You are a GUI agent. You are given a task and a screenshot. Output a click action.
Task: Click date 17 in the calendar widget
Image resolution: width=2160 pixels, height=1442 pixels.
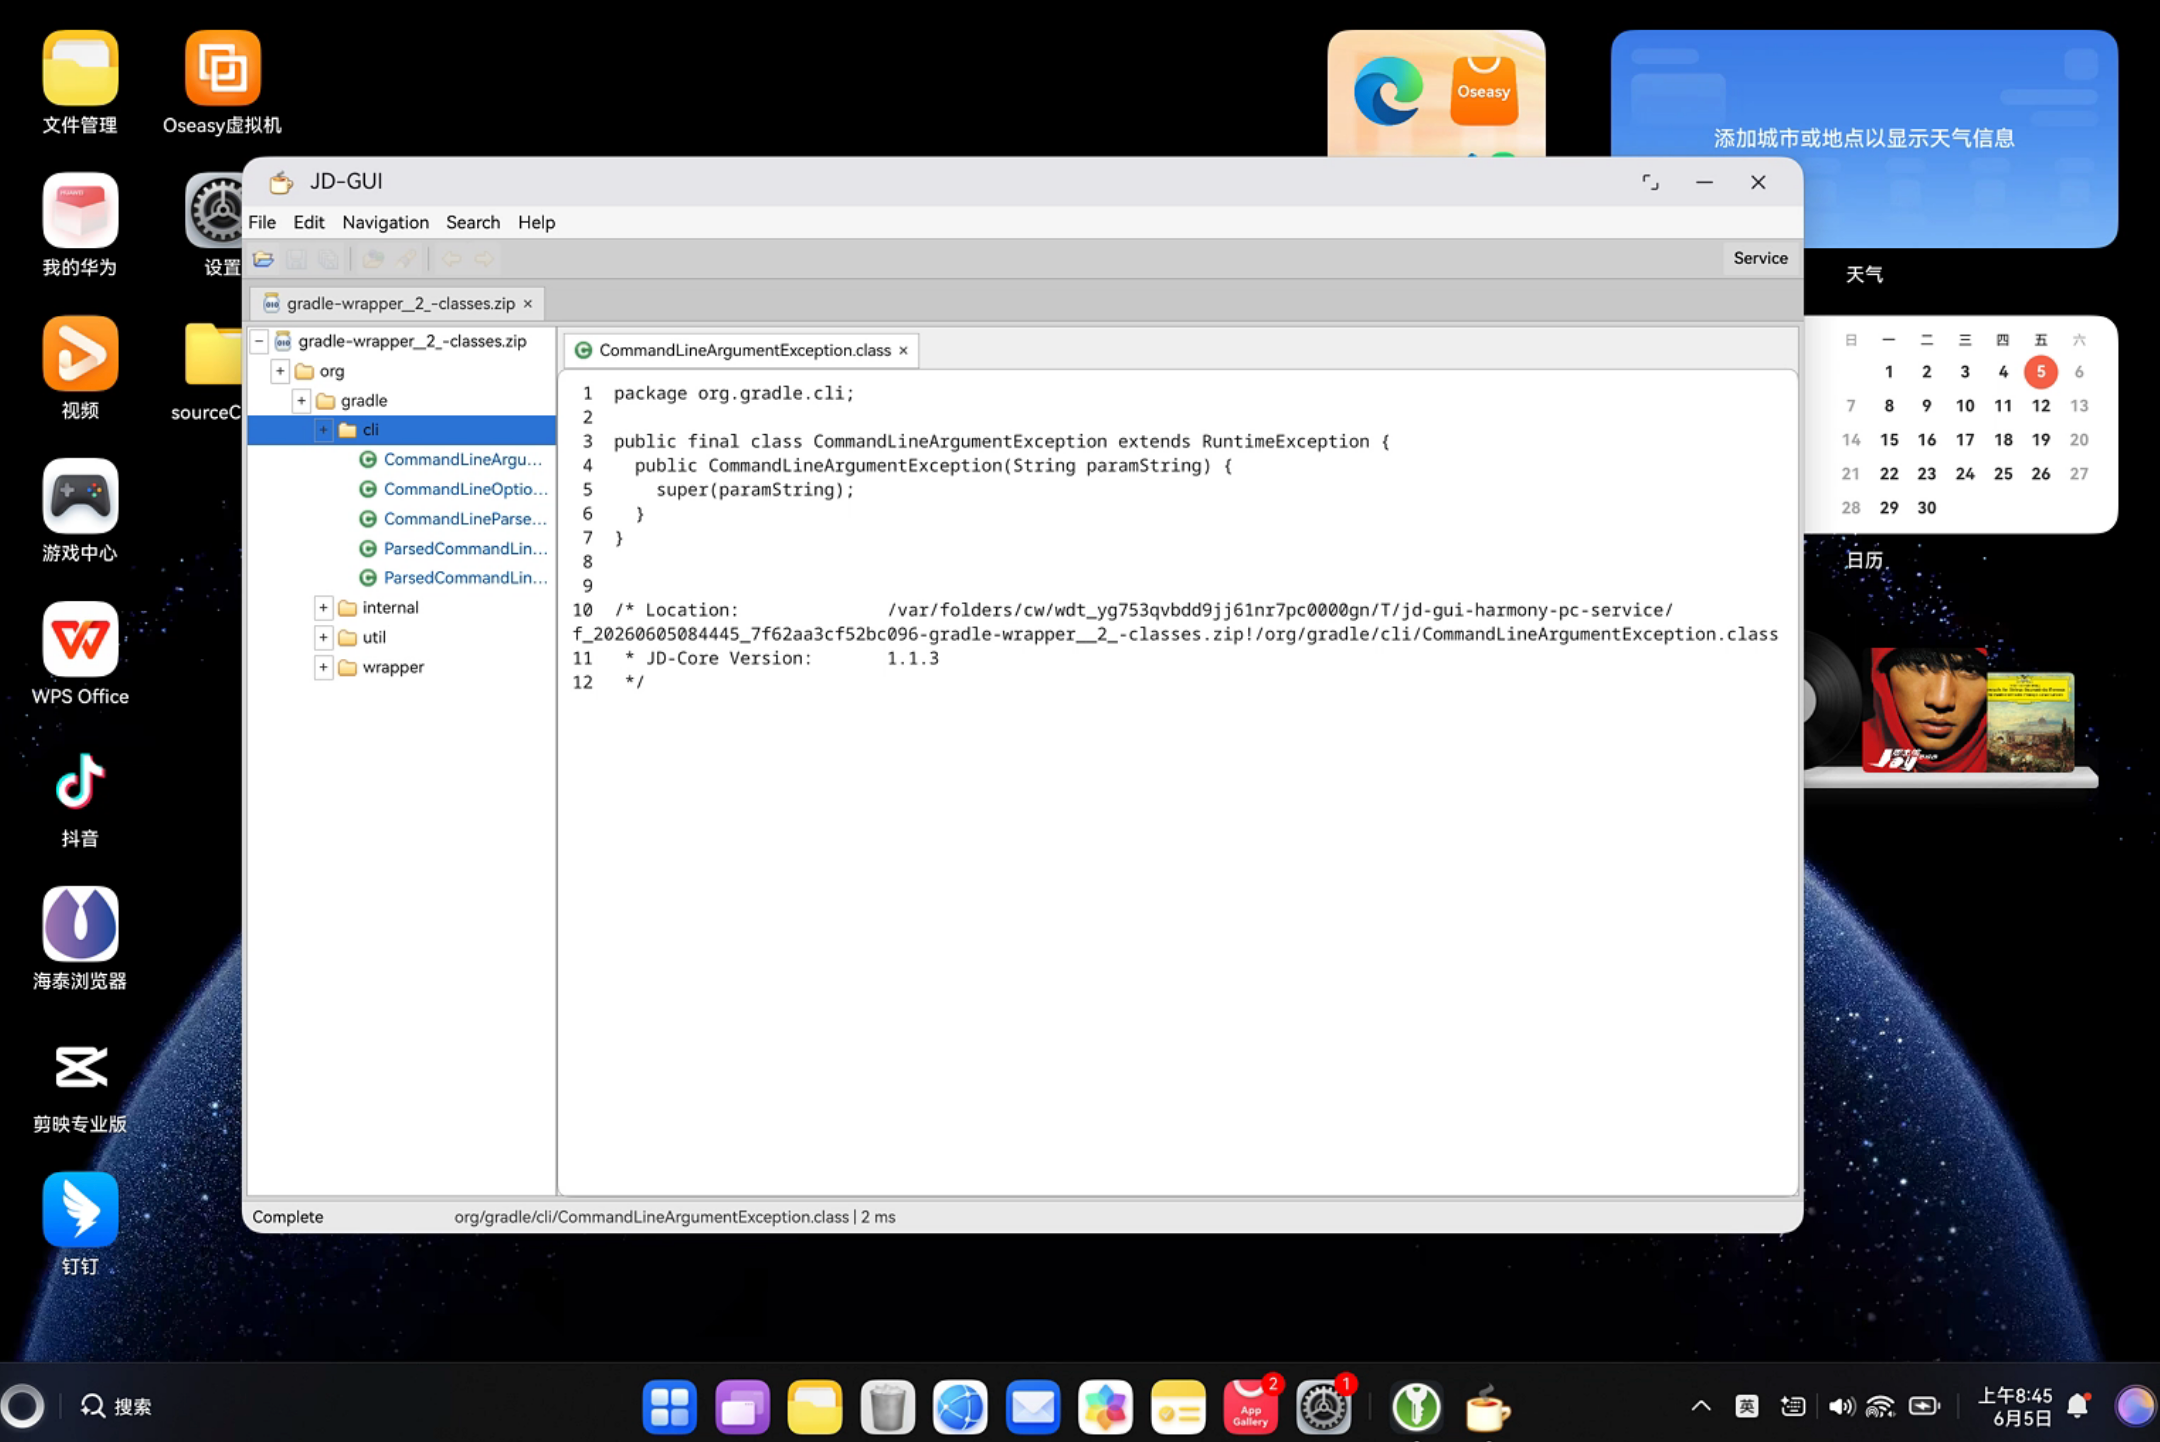point(1964,440)
